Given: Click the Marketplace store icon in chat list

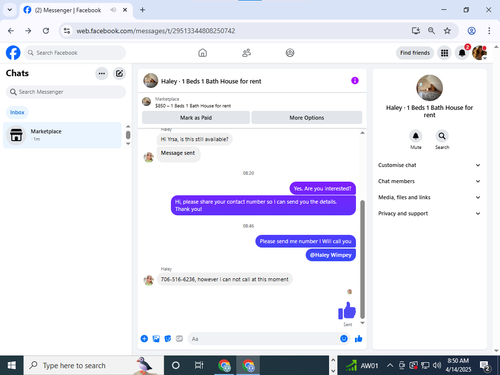Looking at the screenshot, I should 16,135.
